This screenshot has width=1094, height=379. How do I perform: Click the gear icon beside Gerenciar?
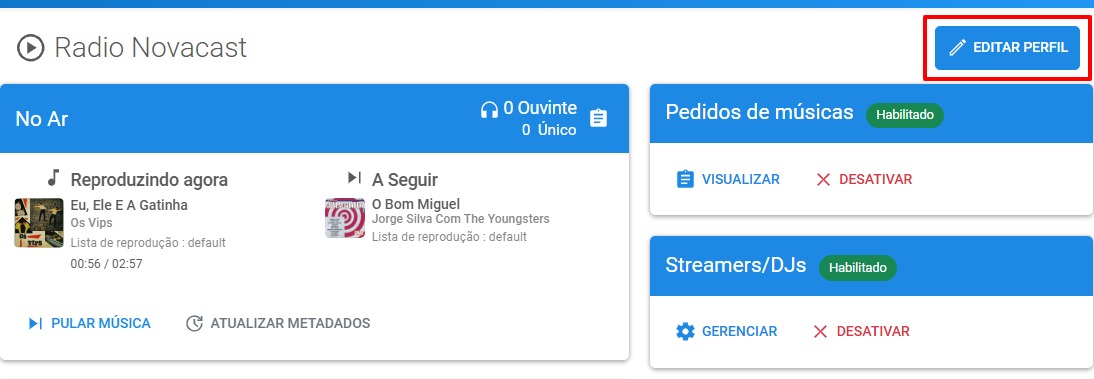tap(685, 331)
